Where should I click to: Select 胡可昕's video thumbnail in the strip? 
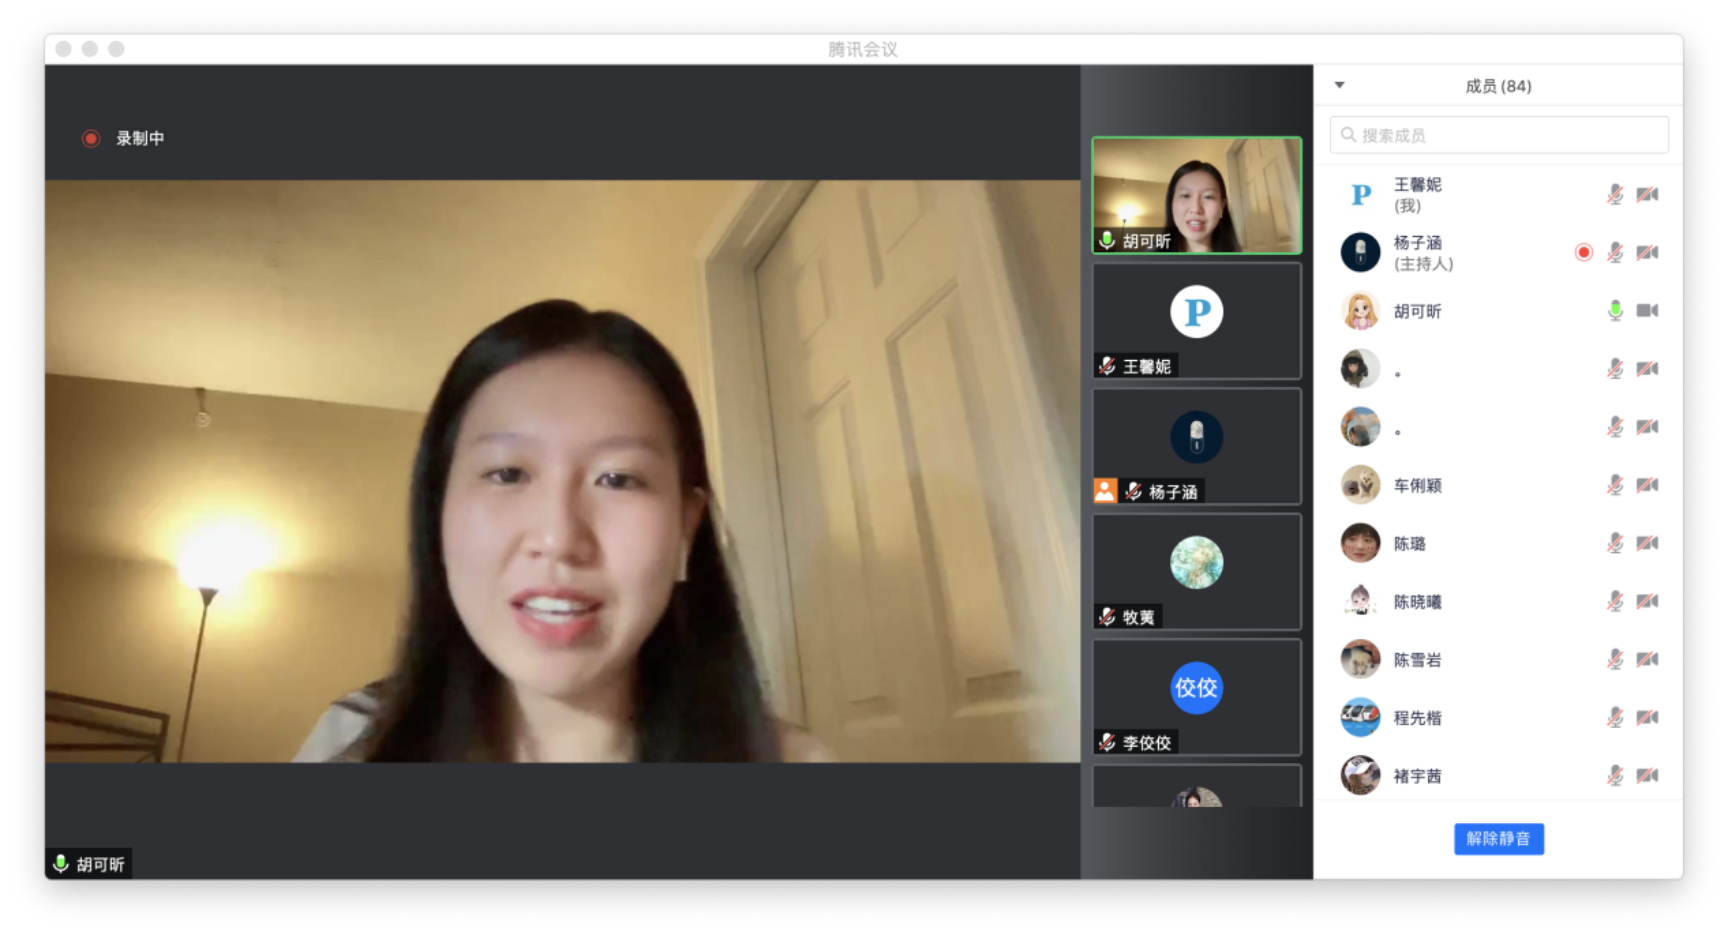(1196, 195)
